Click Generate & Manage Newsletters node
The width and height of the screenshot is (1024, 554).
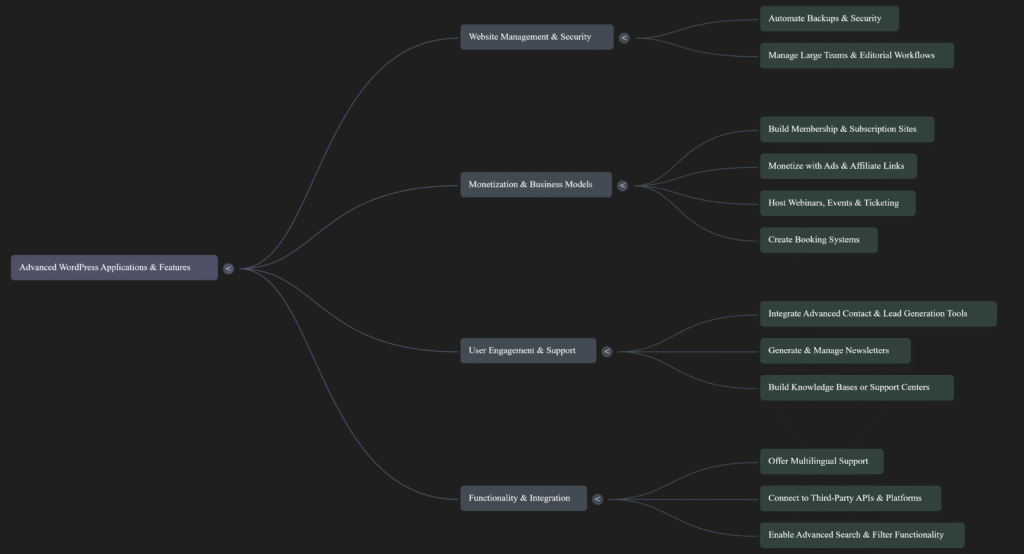coord(835,351)
